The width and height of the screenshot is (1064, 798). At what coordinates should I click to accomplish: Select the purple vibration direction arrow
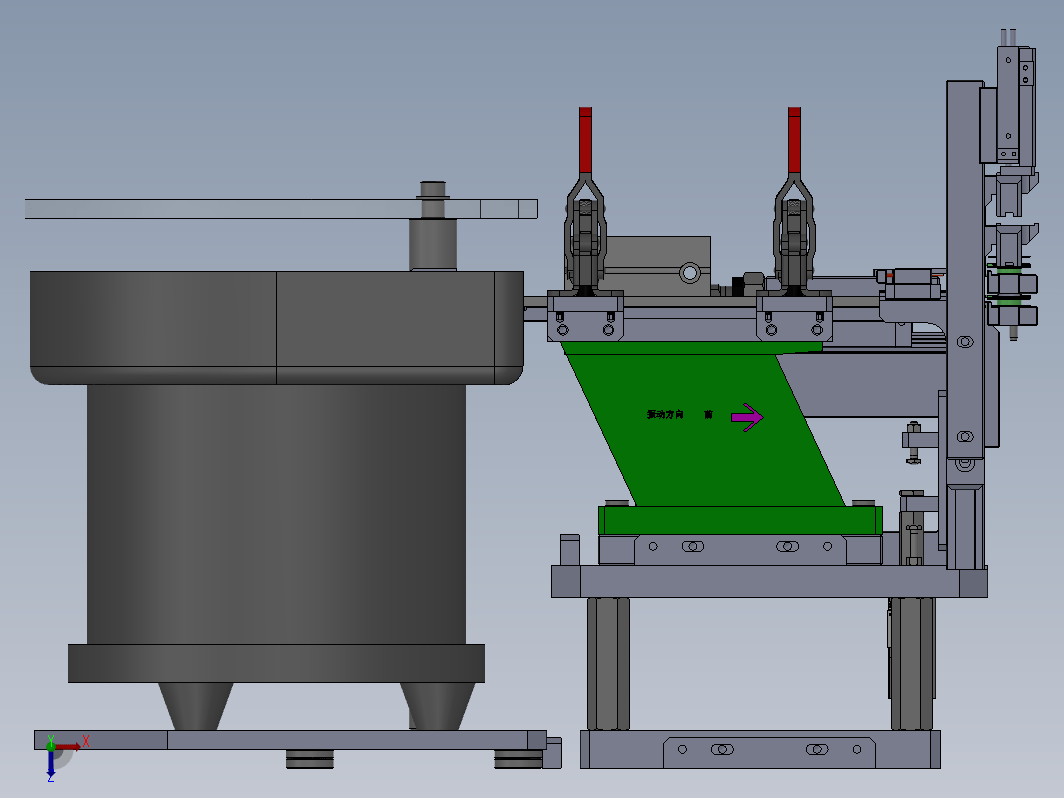click(x=747, y=417)
